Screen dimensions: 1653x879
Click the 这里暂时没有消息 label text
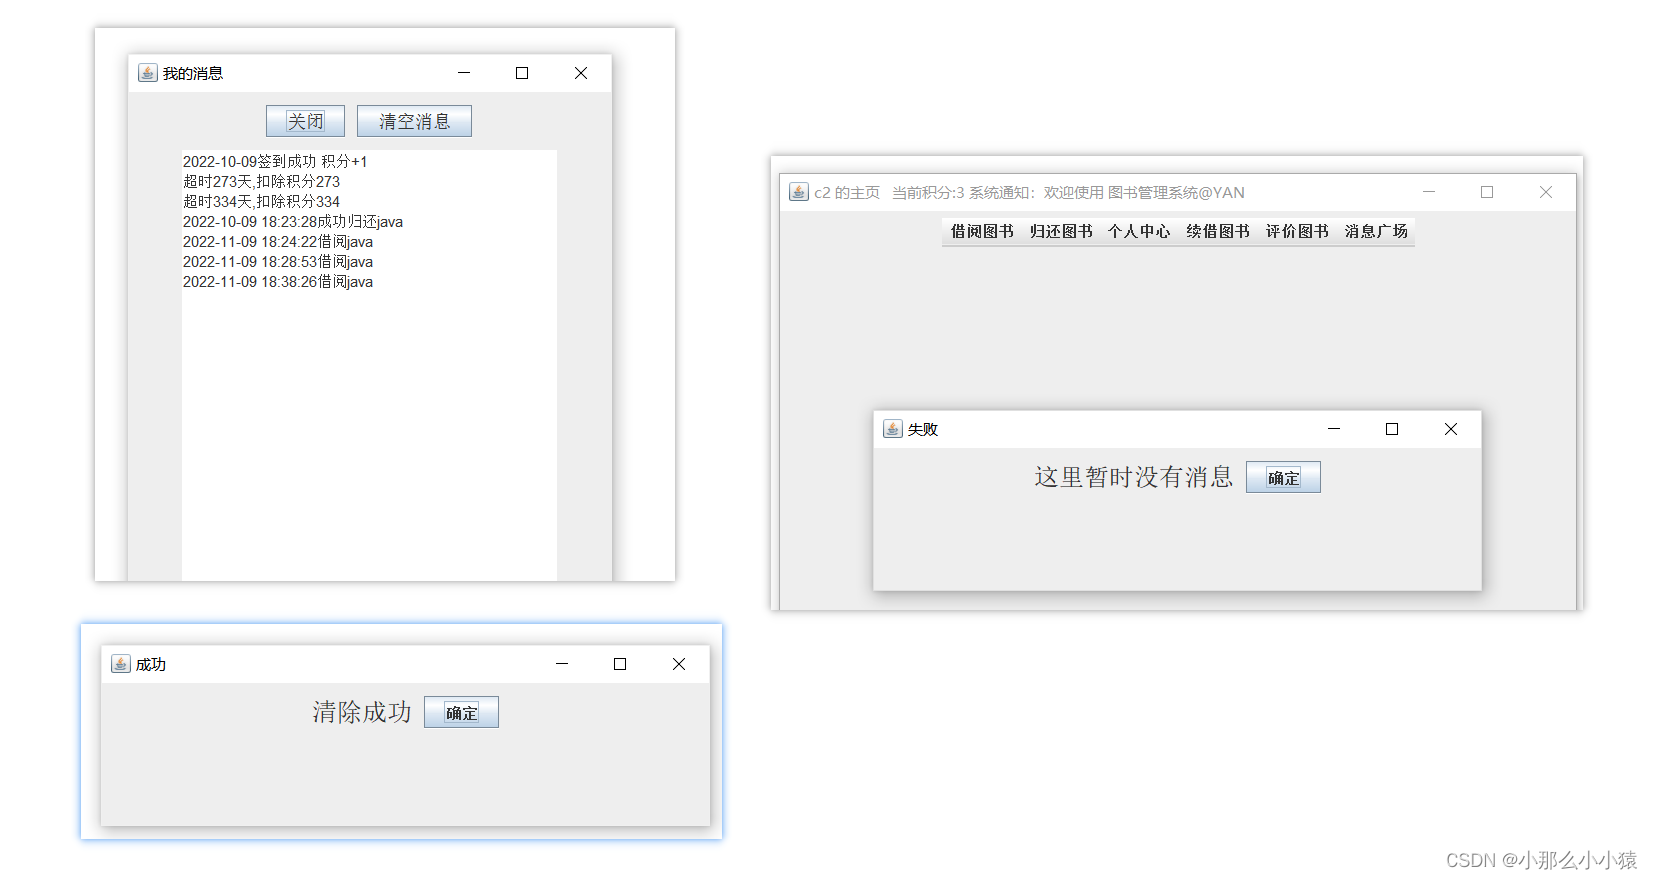coord(1134,477)
